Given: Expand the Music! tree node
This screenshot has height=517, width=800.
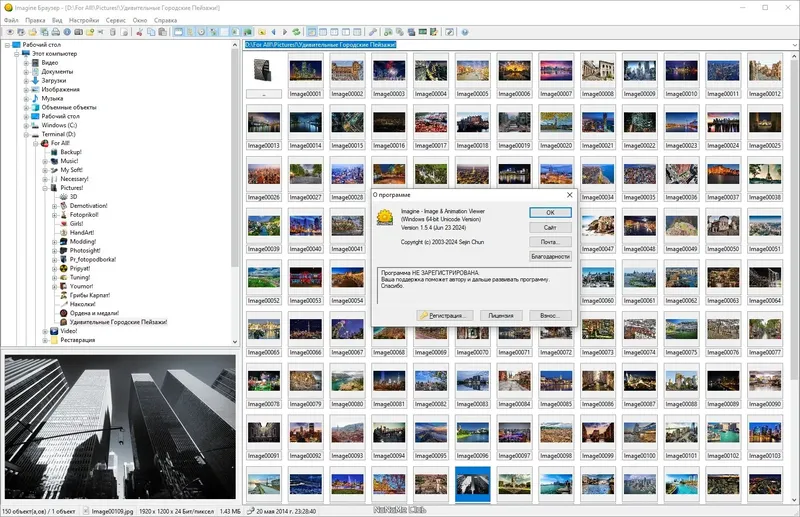Looking at the screenshot, I should (45, 161).
